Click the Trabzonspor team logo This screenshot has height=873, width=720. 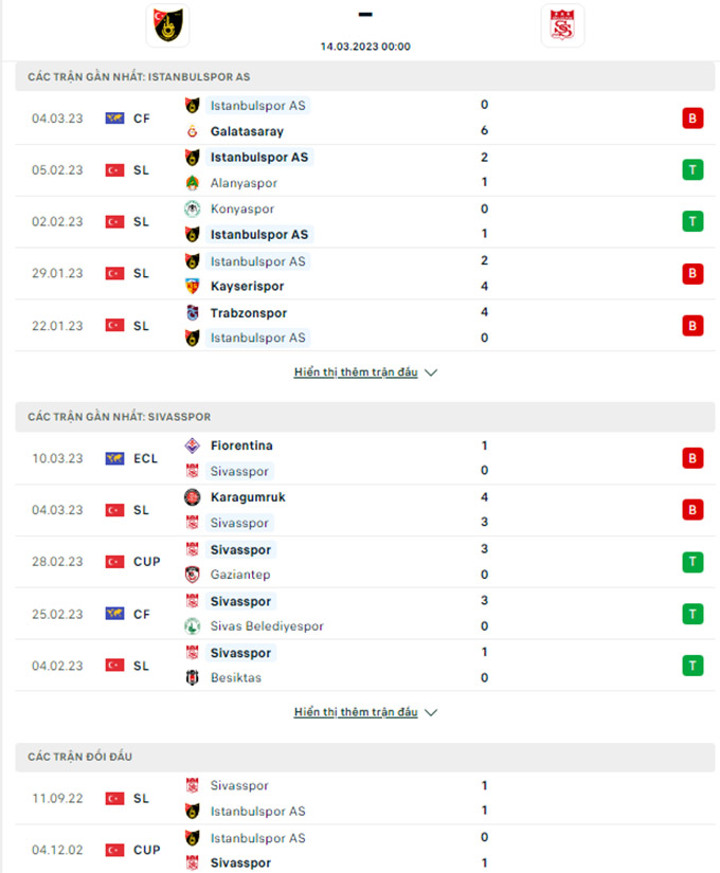pyautogui.click(x=192, y=313)
